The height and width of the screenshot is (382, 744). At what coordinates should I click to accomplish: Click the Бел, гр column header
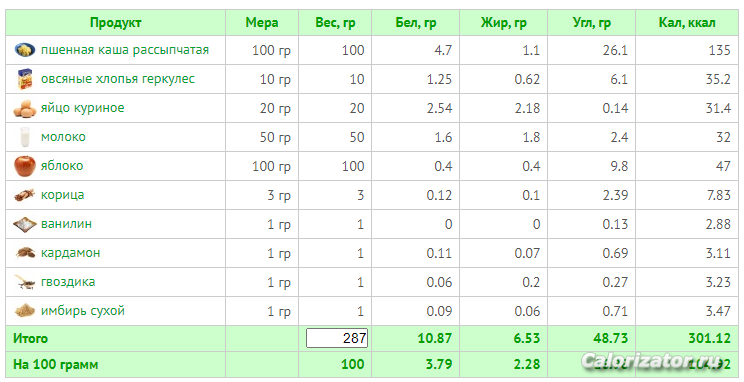tap(416, 22)
